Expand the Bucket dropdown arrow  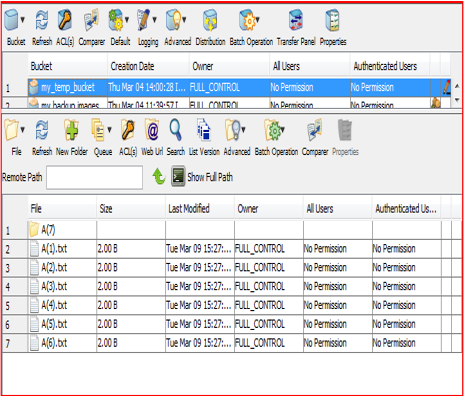[22, 20]
